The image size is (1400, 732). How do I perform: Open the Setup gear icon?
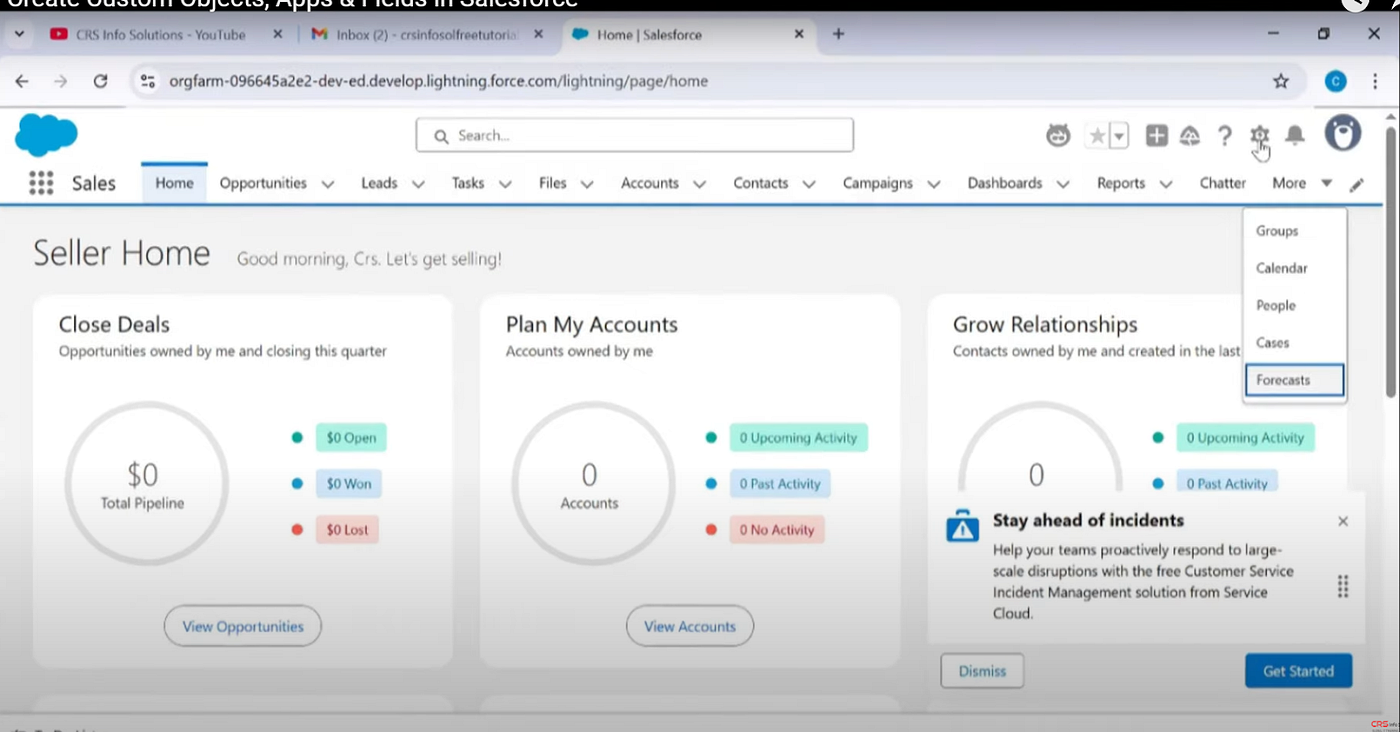pos(1259,136)
